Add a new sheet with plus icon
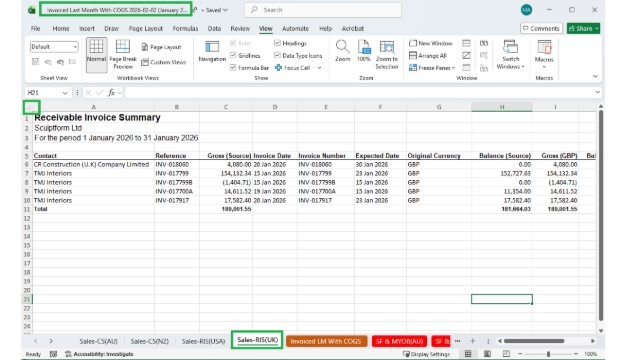Image resolution: width=640 pixels, height=360 pixels. click(x=472, y=341)
